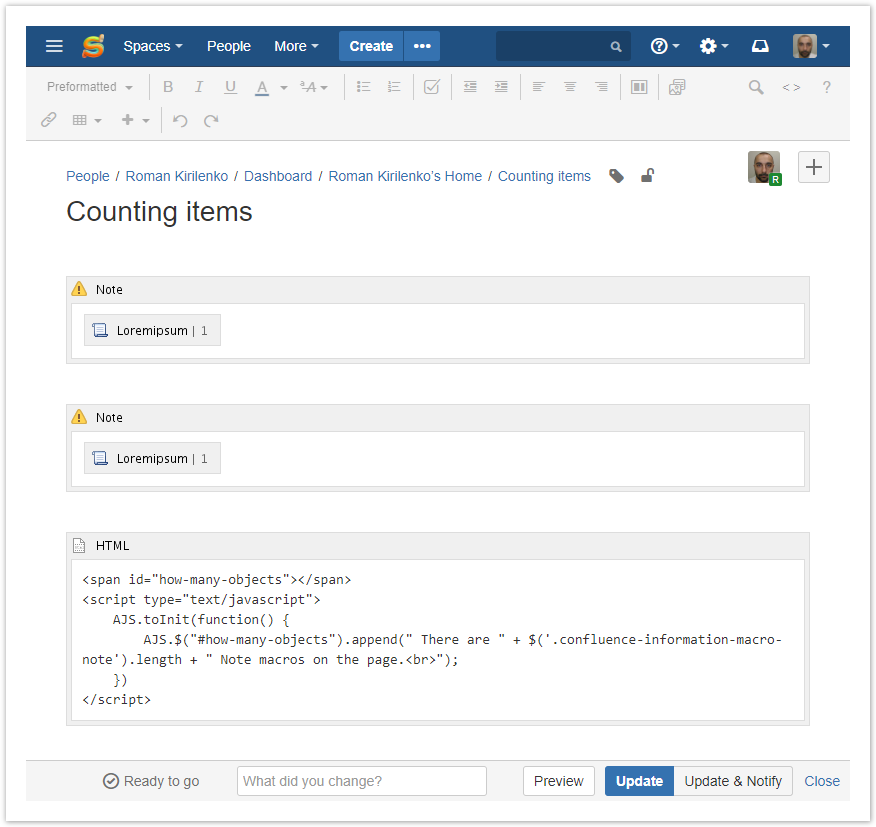Click the insert files and images icon

point(677,87)
